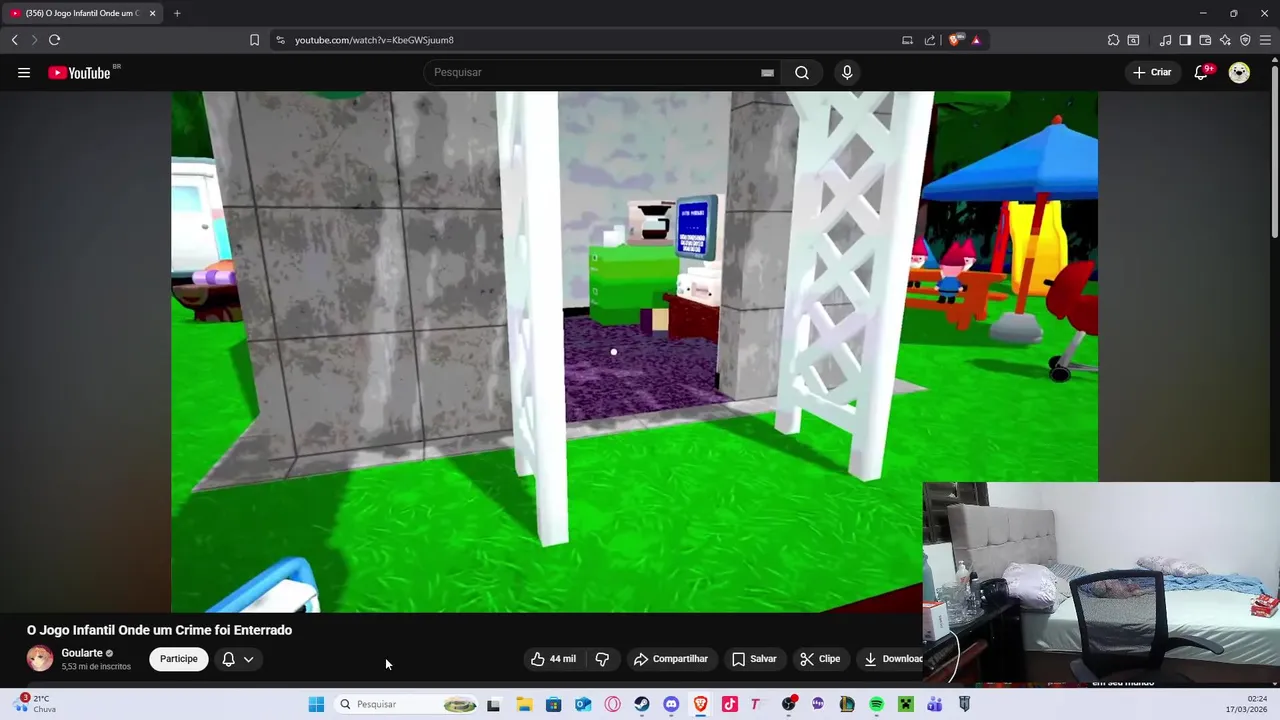Open Discord from the taskbar
Image resolution: width=1280 pixels, height=720 pixels.
671,704
